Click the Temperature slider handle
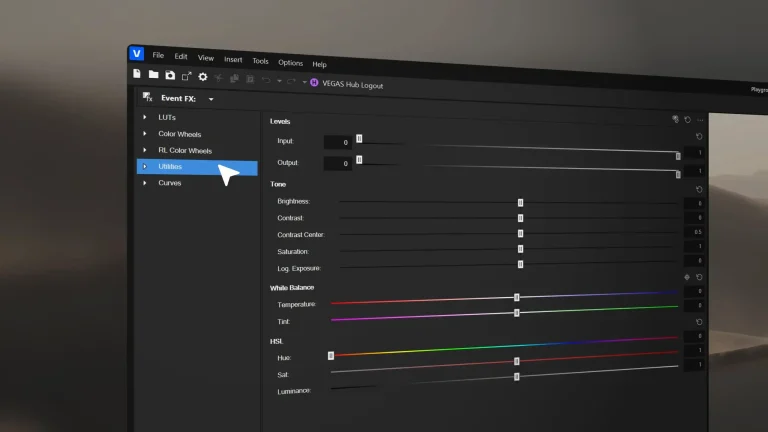 click(x=517, y=297)
